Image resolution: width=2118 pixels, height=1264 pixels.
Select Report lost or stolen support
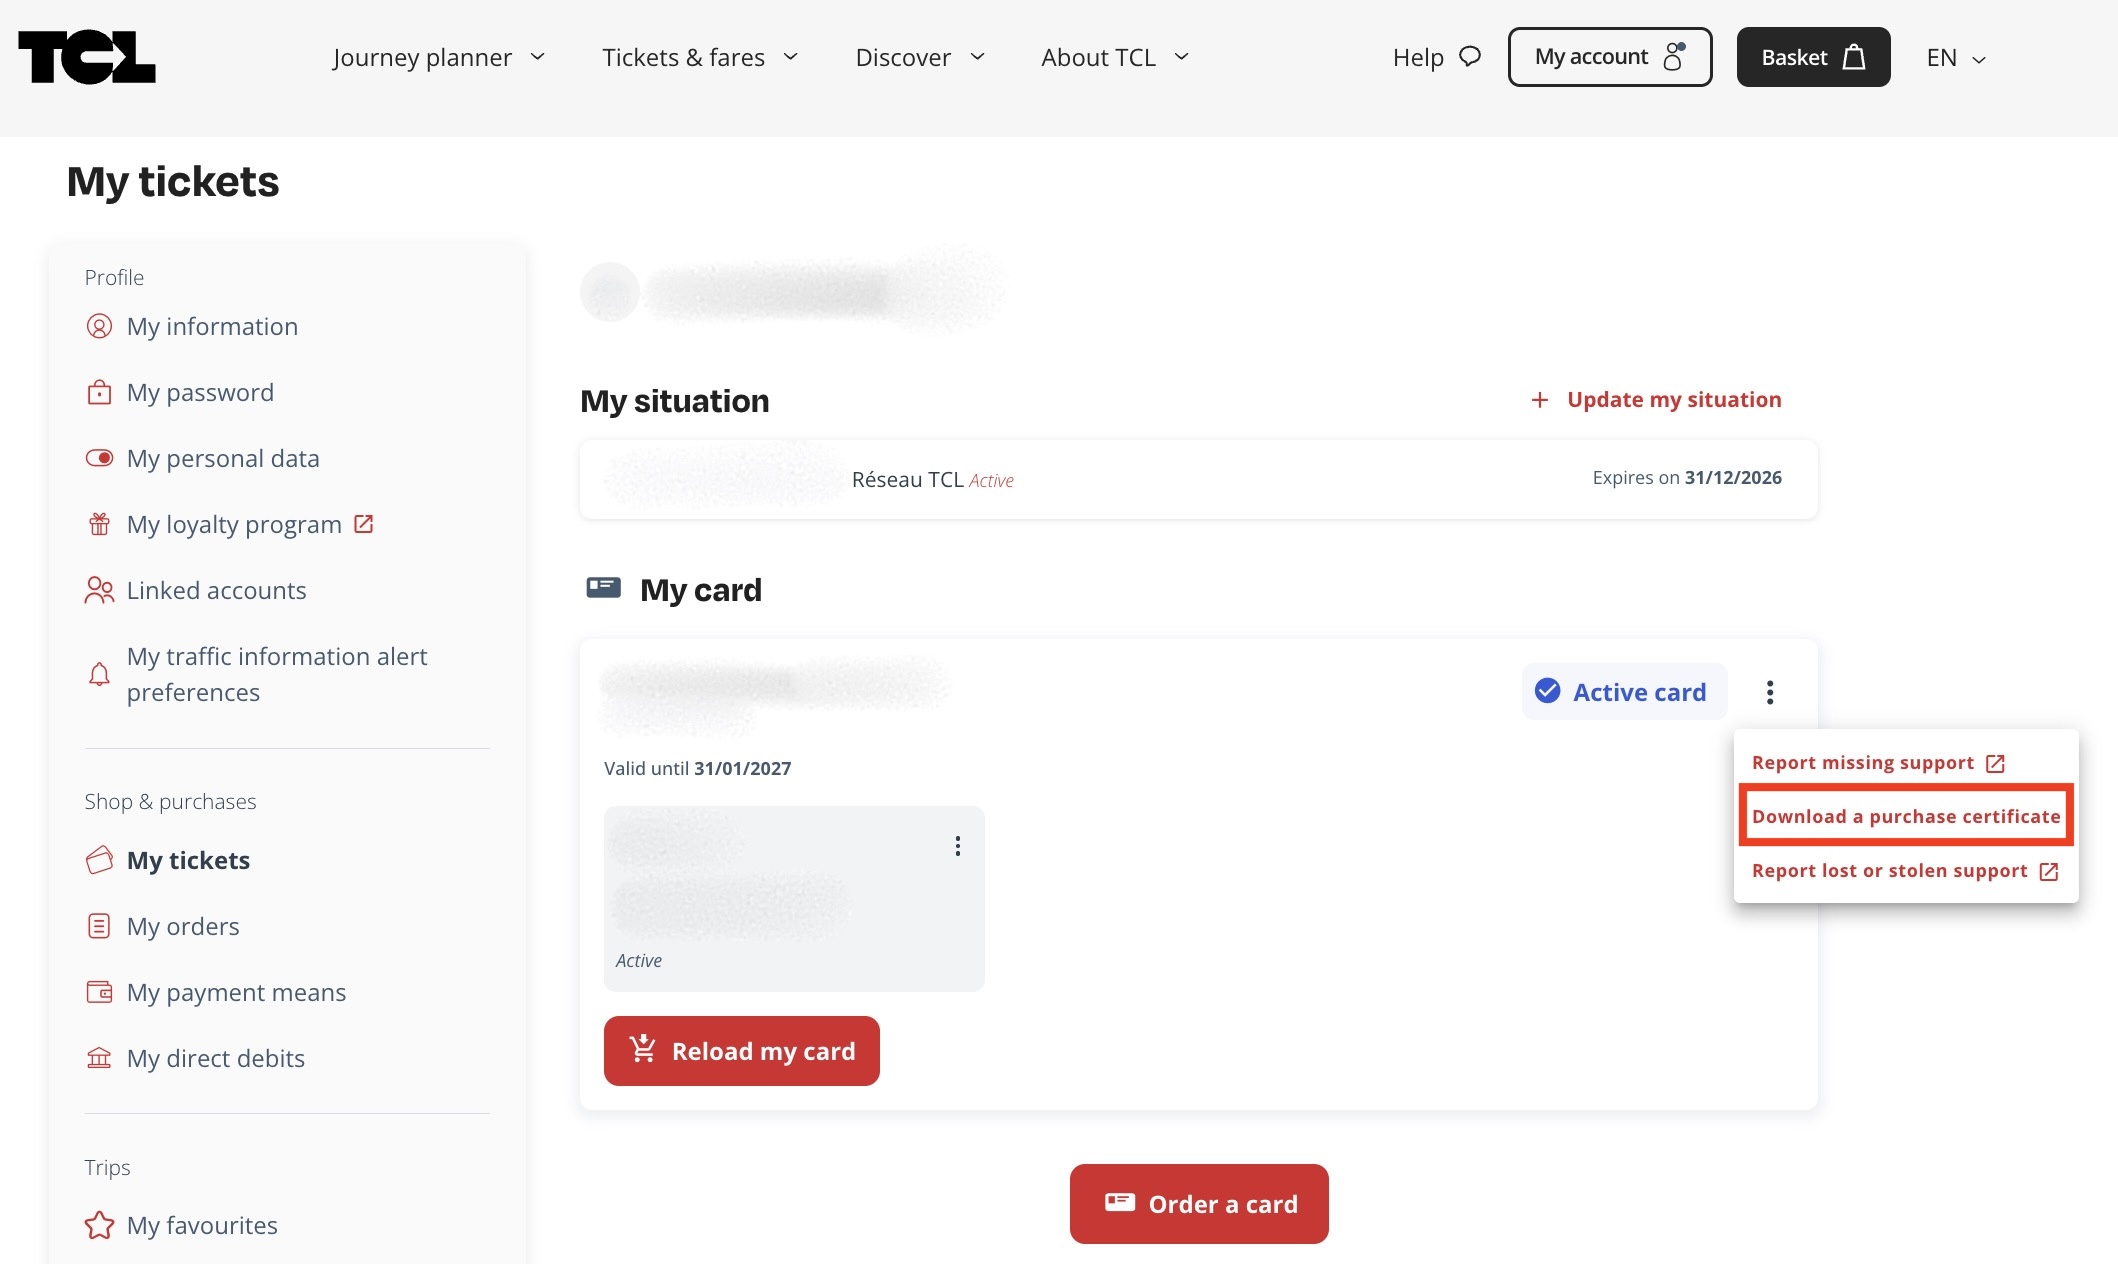[1905, 871]
